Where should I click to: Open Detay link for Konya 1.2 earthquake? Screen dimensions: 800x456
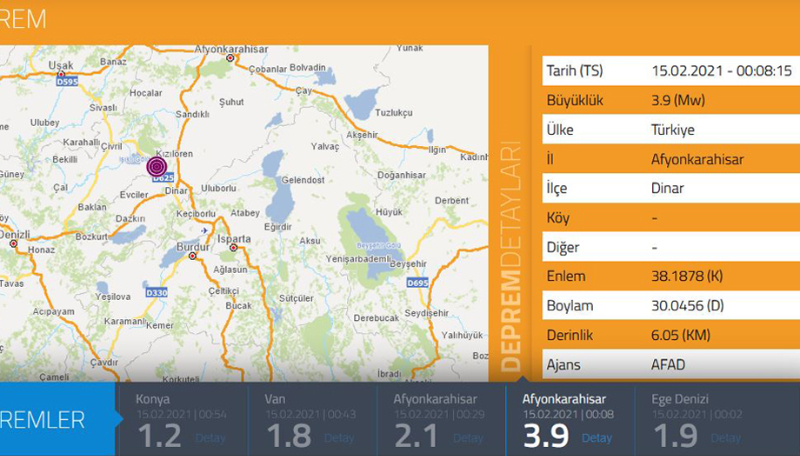point(210,437)
